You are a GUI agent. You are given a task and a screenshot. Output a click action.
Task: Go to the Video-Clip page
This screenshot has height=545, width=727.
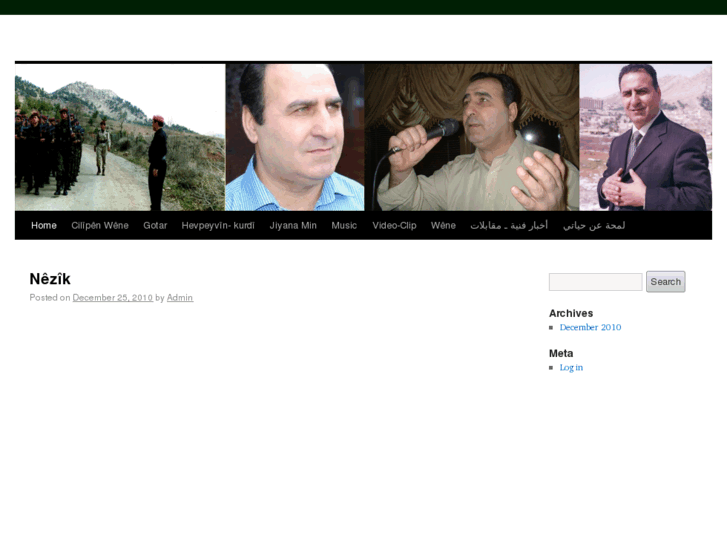394,225
